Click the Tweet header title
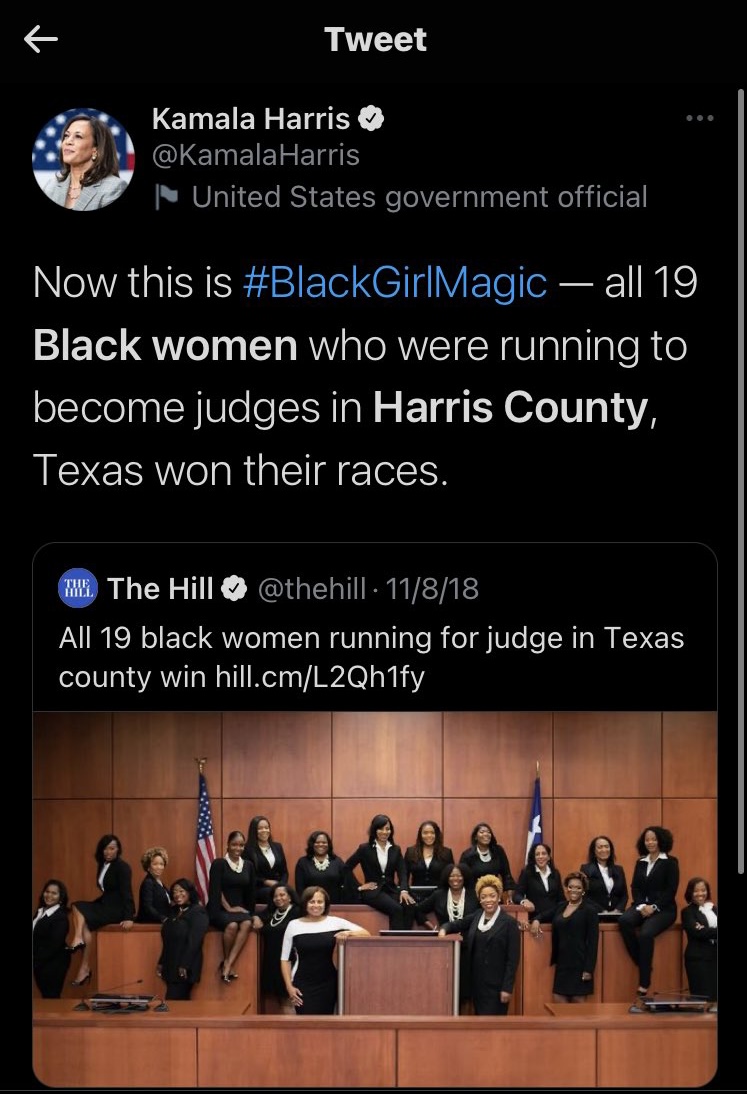Viewport: 747px width, 1094px height. coord(375,40)
